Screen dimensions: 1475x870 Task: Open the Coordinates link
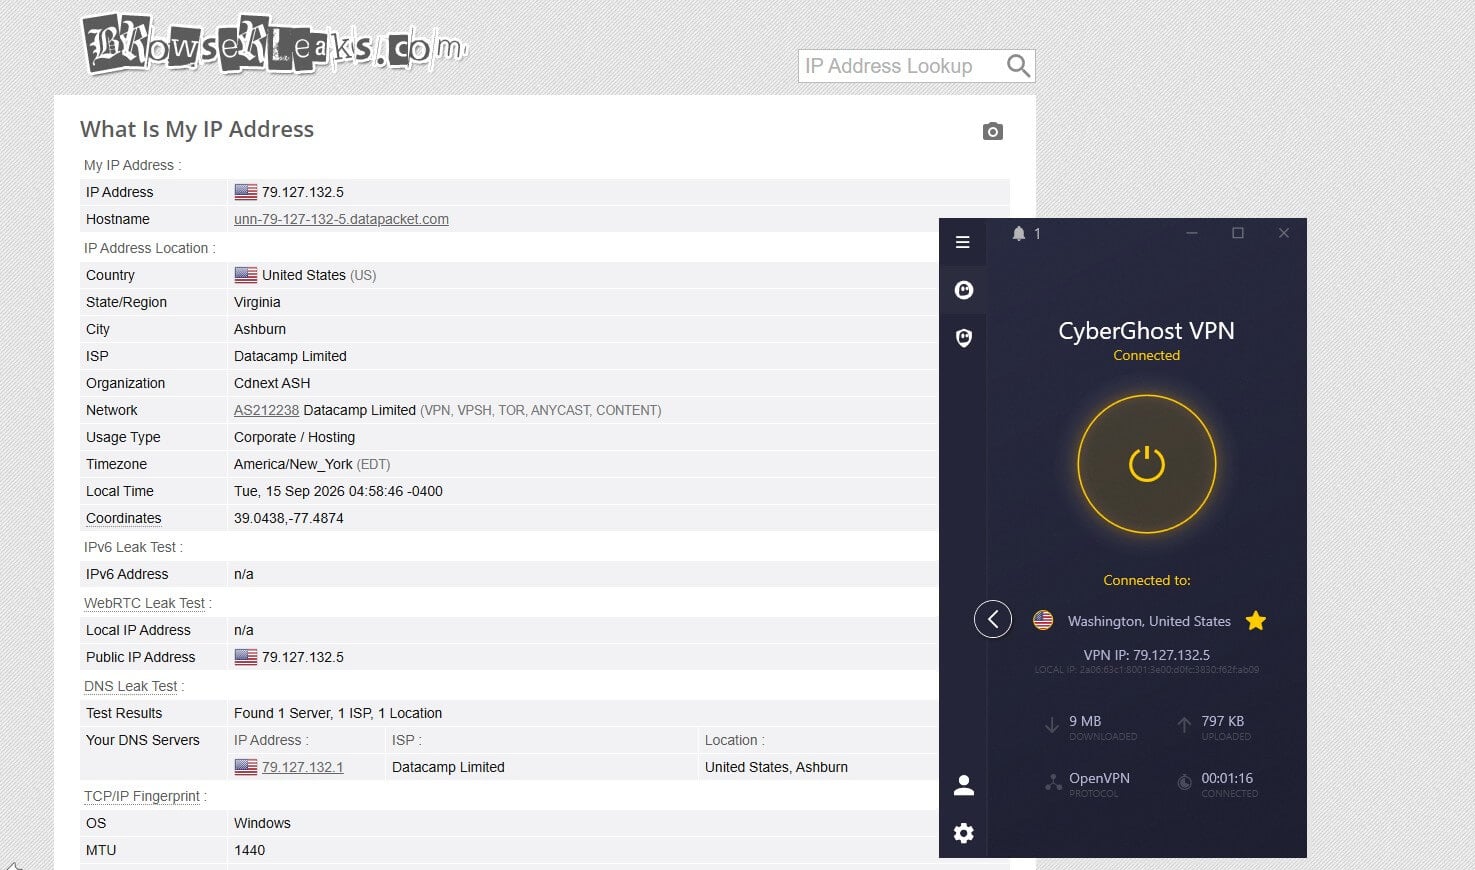coord(123,518)
